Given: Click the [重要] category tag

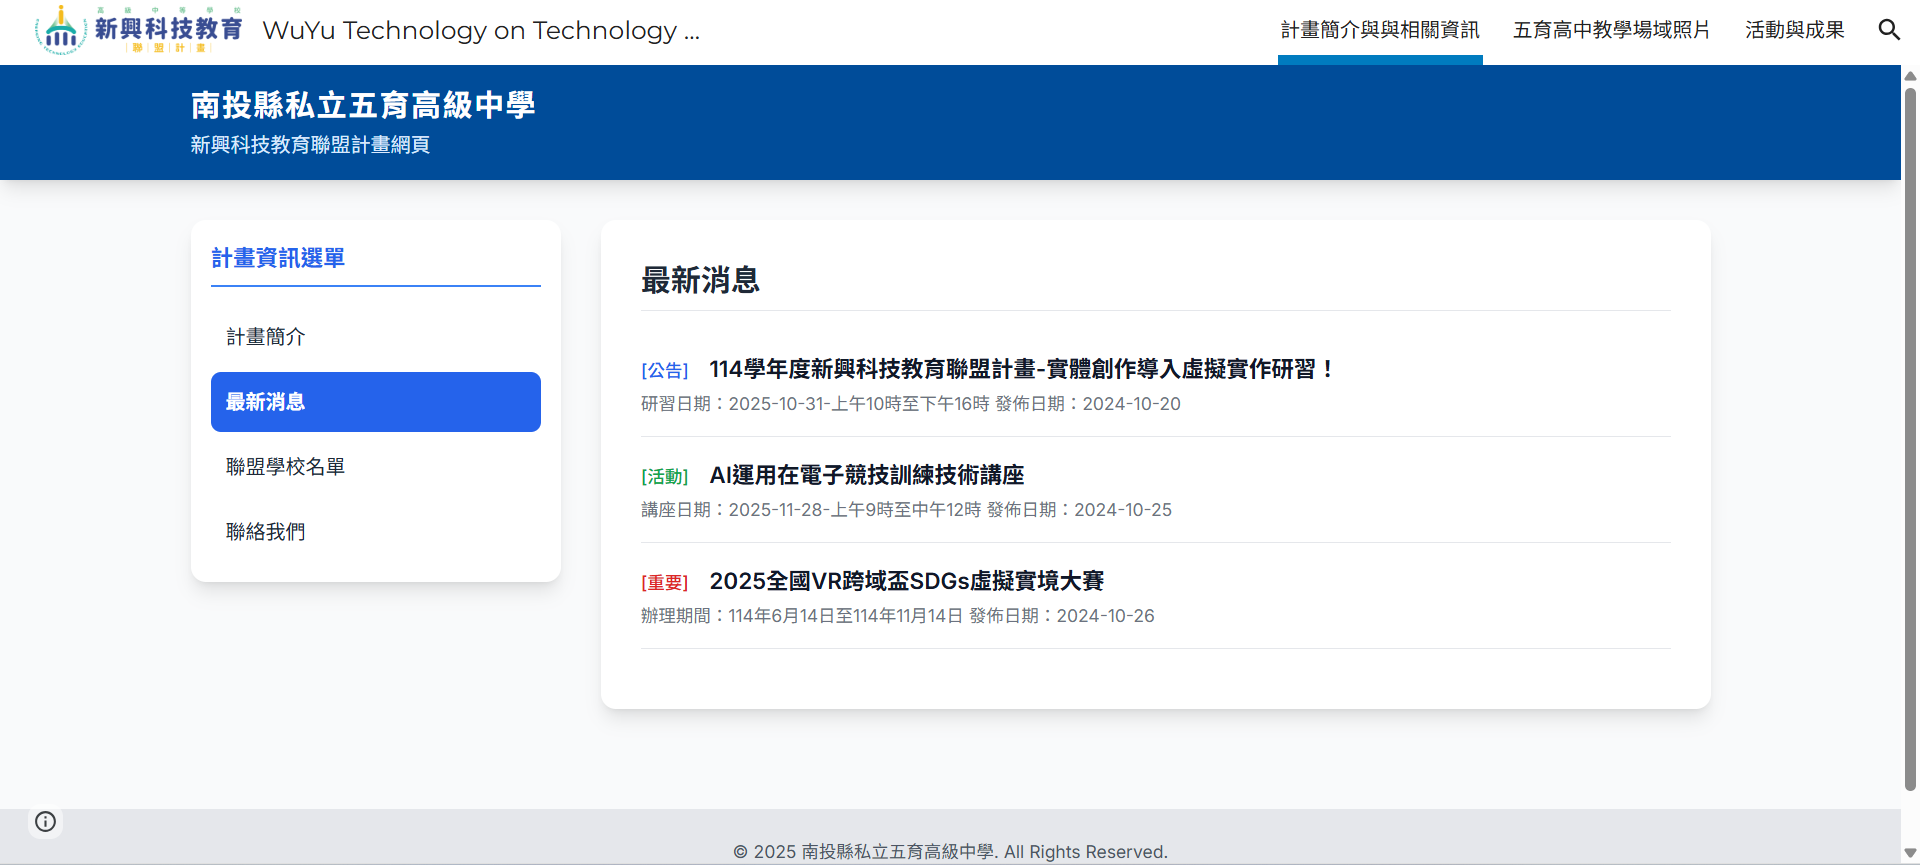Looking at the screenshot, I should tap(665, 583).
